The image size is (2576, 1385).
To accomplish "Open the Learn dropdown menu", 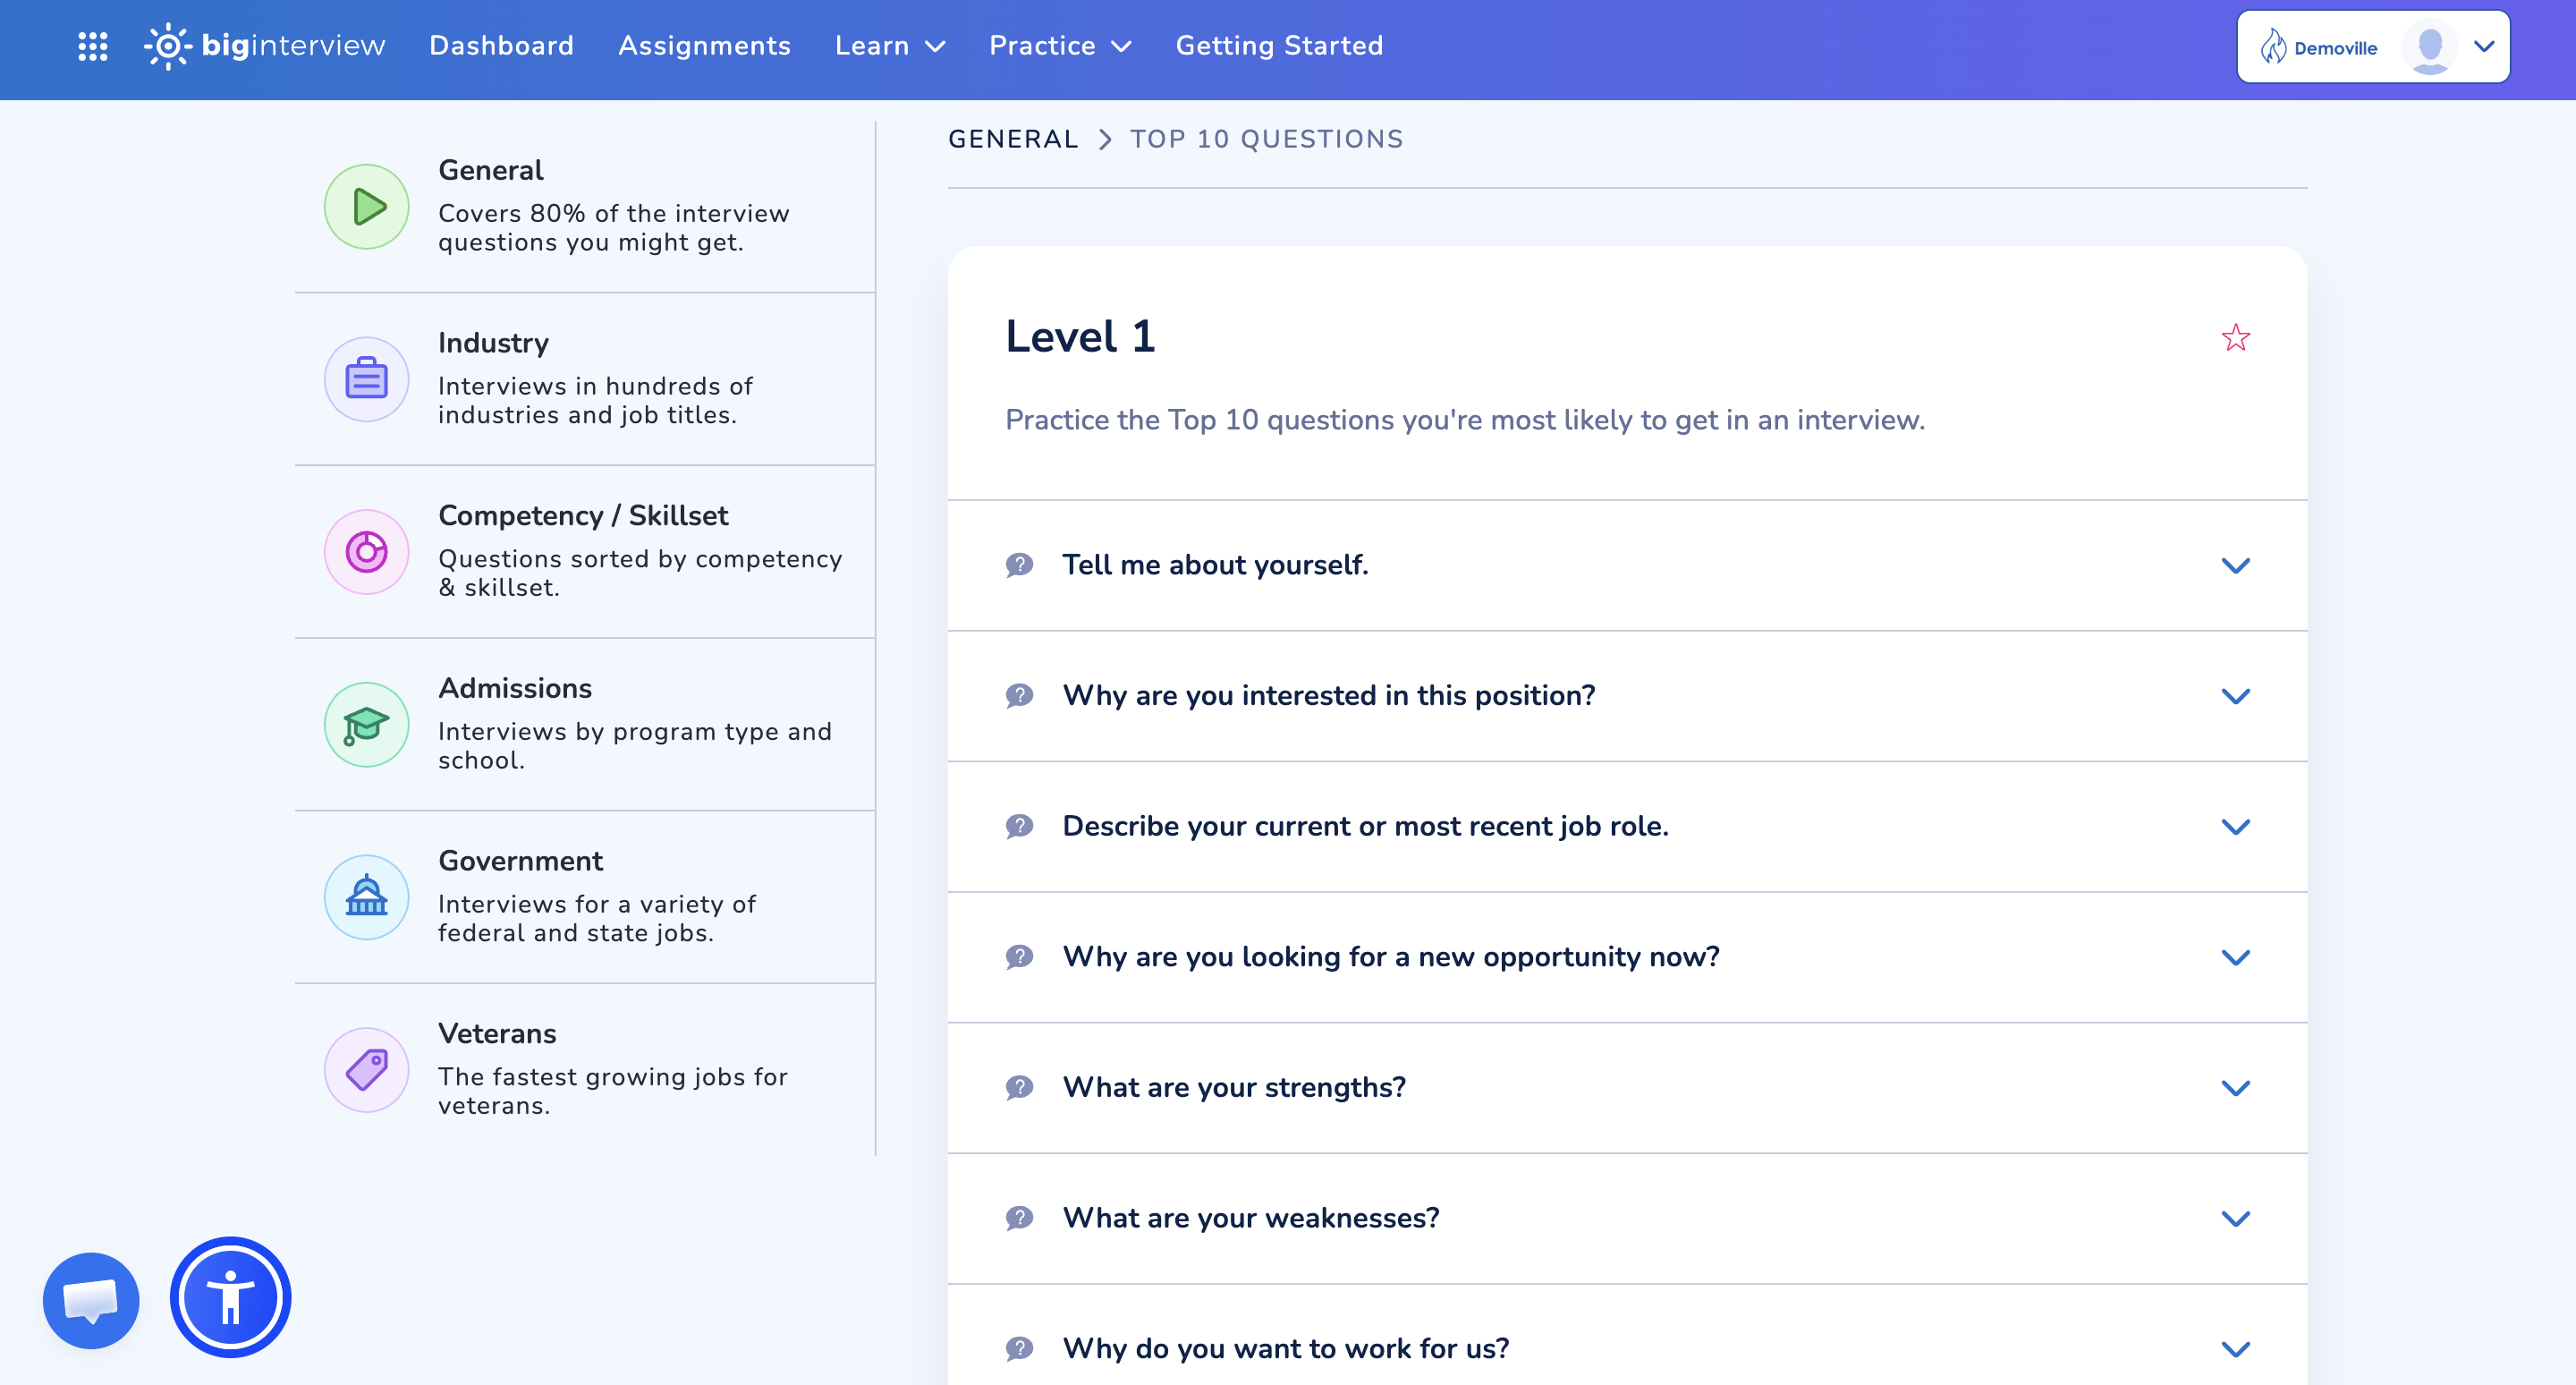I will coord(888,45).
